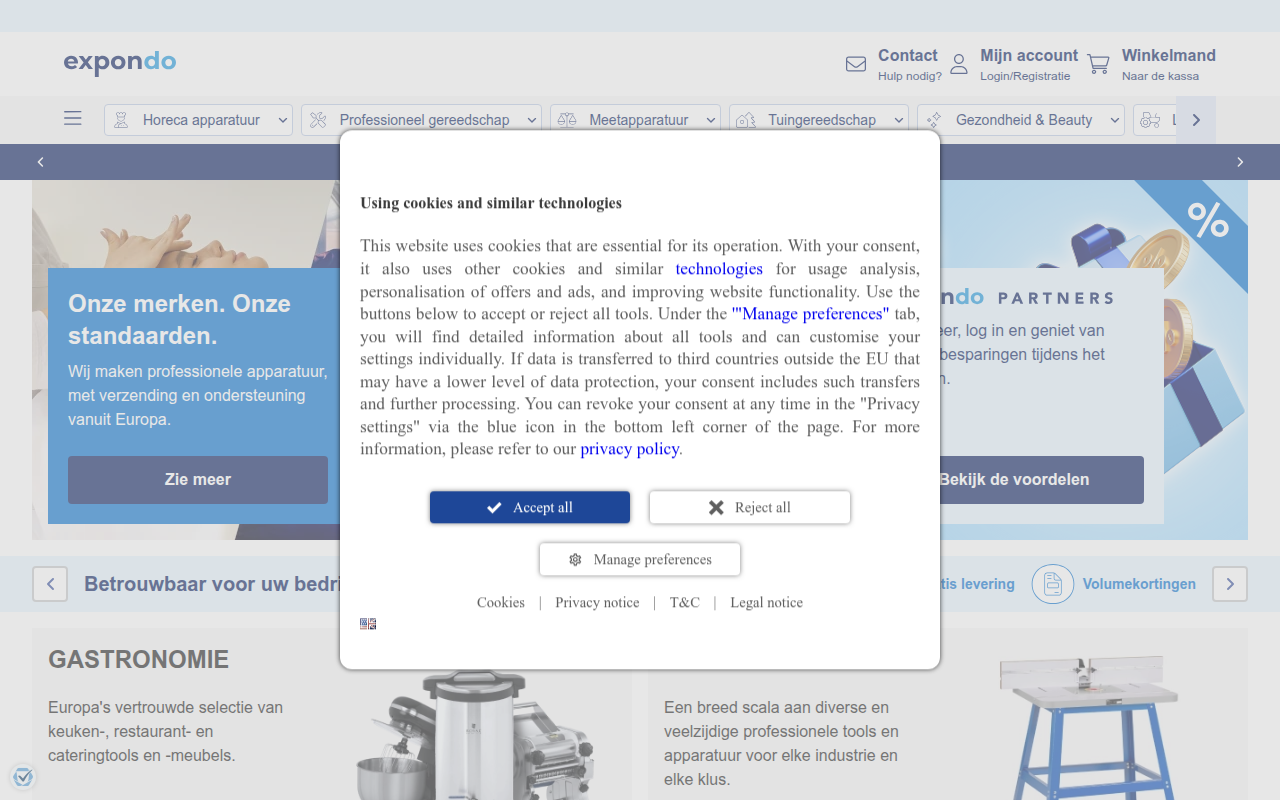
Task: Expand Professioneel gereedschap dropdown
Action: pyautogui.click(x=531, y=120)
